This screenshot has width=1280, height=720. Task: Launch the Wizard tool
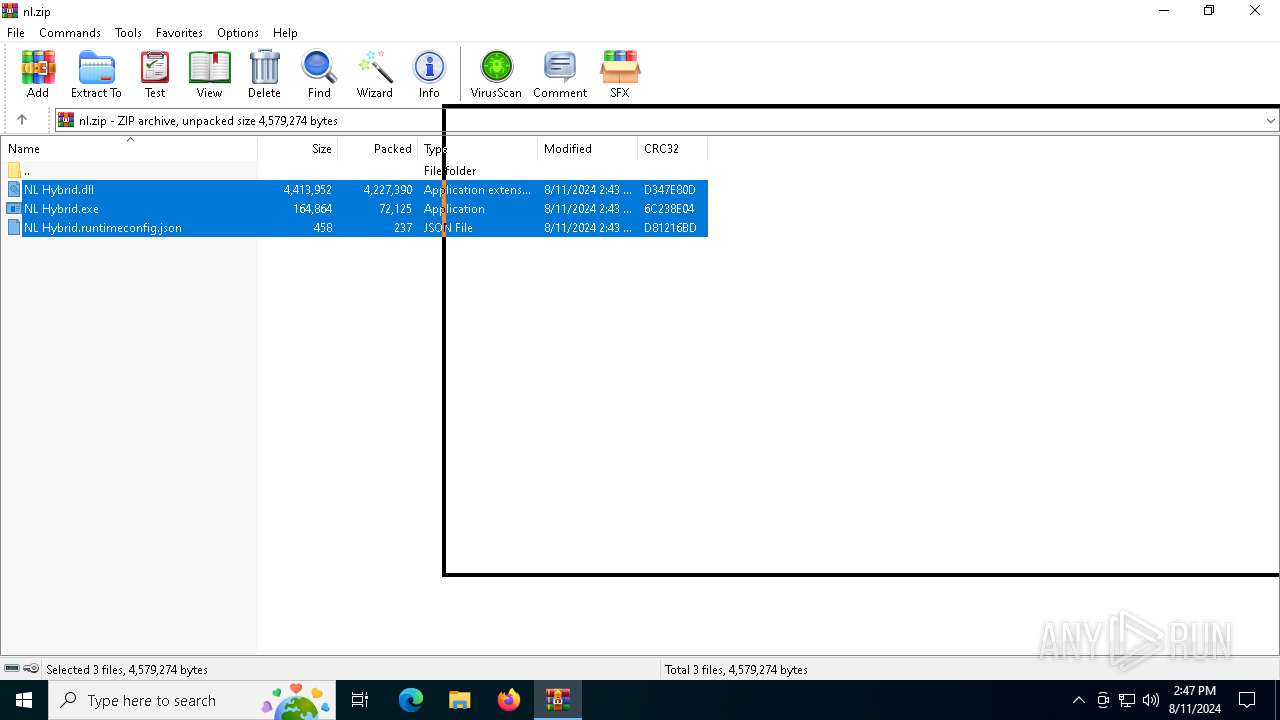pos(375,75)
